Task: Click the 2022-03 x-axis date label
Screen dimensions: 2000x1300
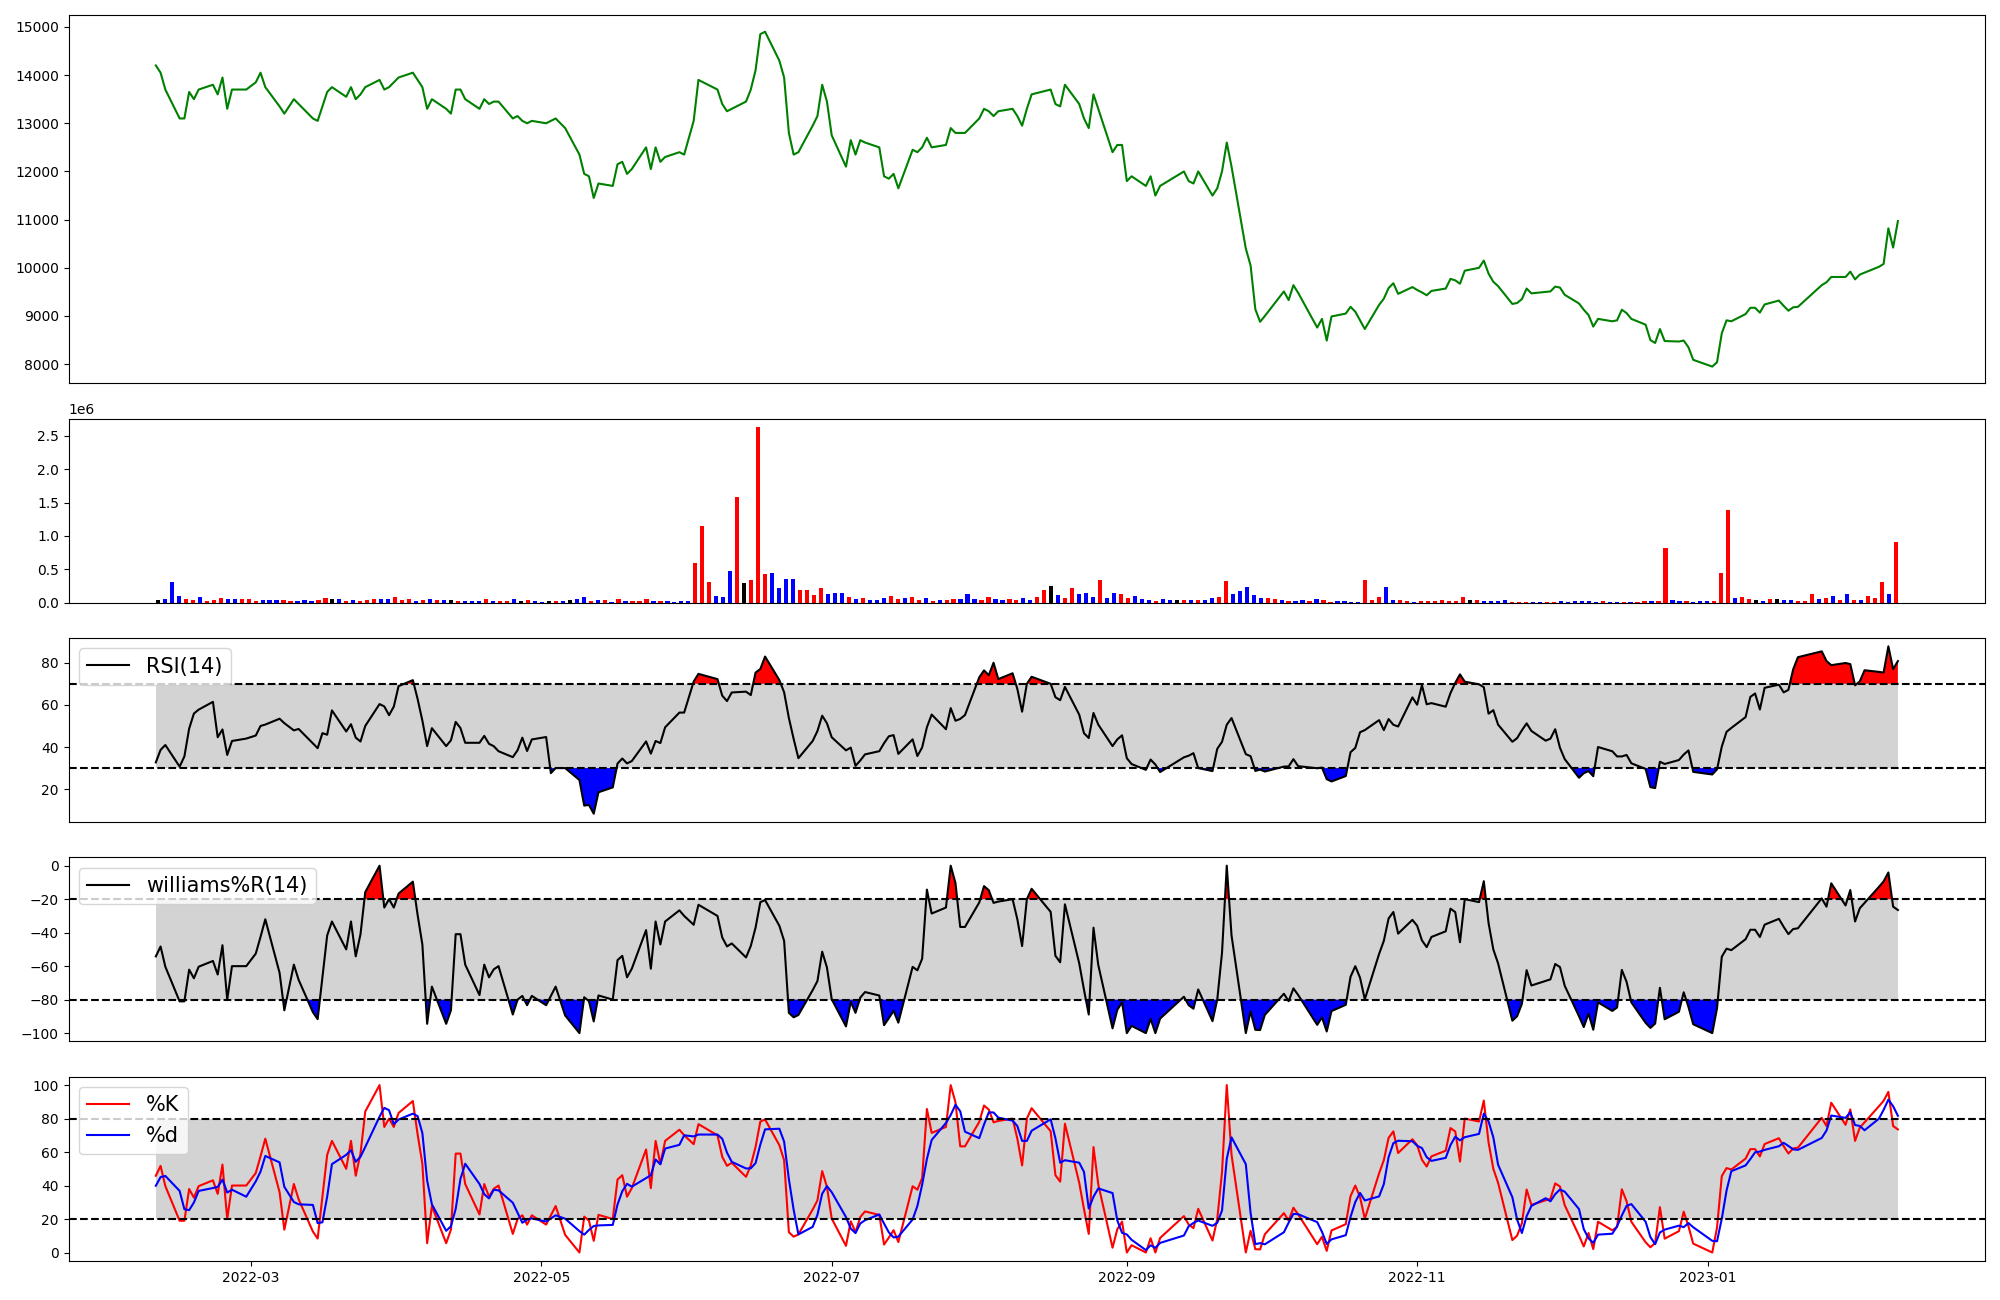Action: click(251, 1276)
